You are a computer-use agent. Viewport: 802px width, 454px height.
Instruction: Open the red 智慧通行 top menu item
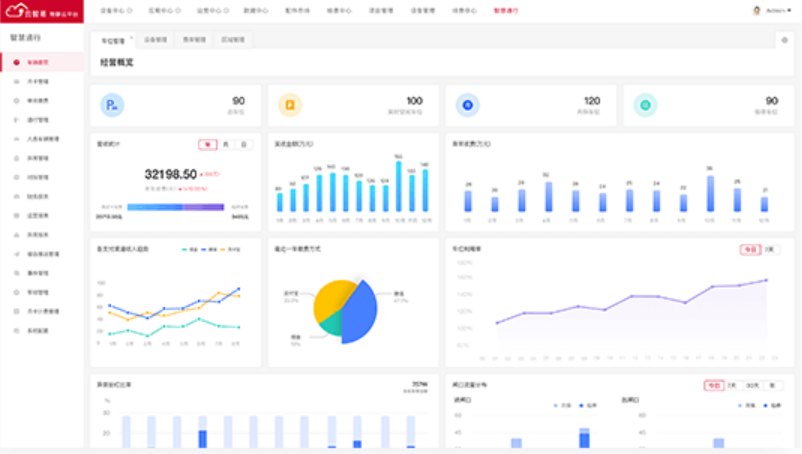click(507, 10)
